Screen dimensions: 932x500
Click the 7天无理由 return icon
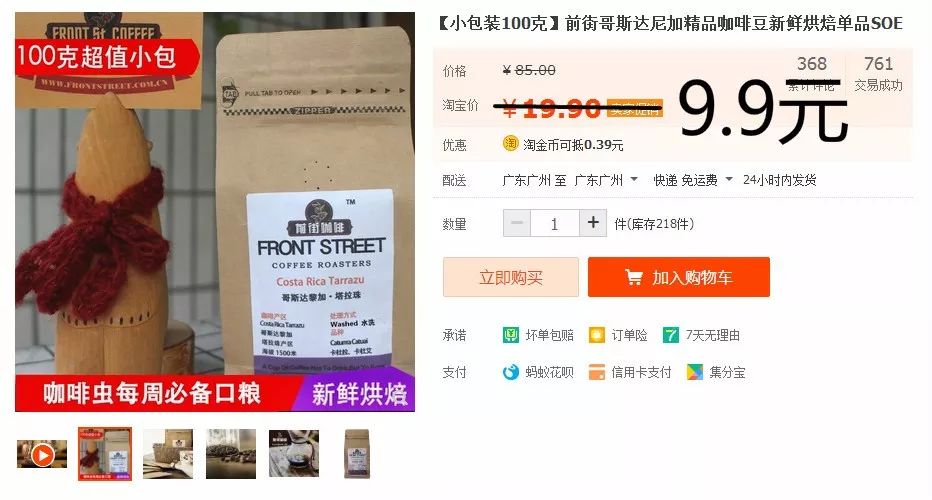(670, 335)
